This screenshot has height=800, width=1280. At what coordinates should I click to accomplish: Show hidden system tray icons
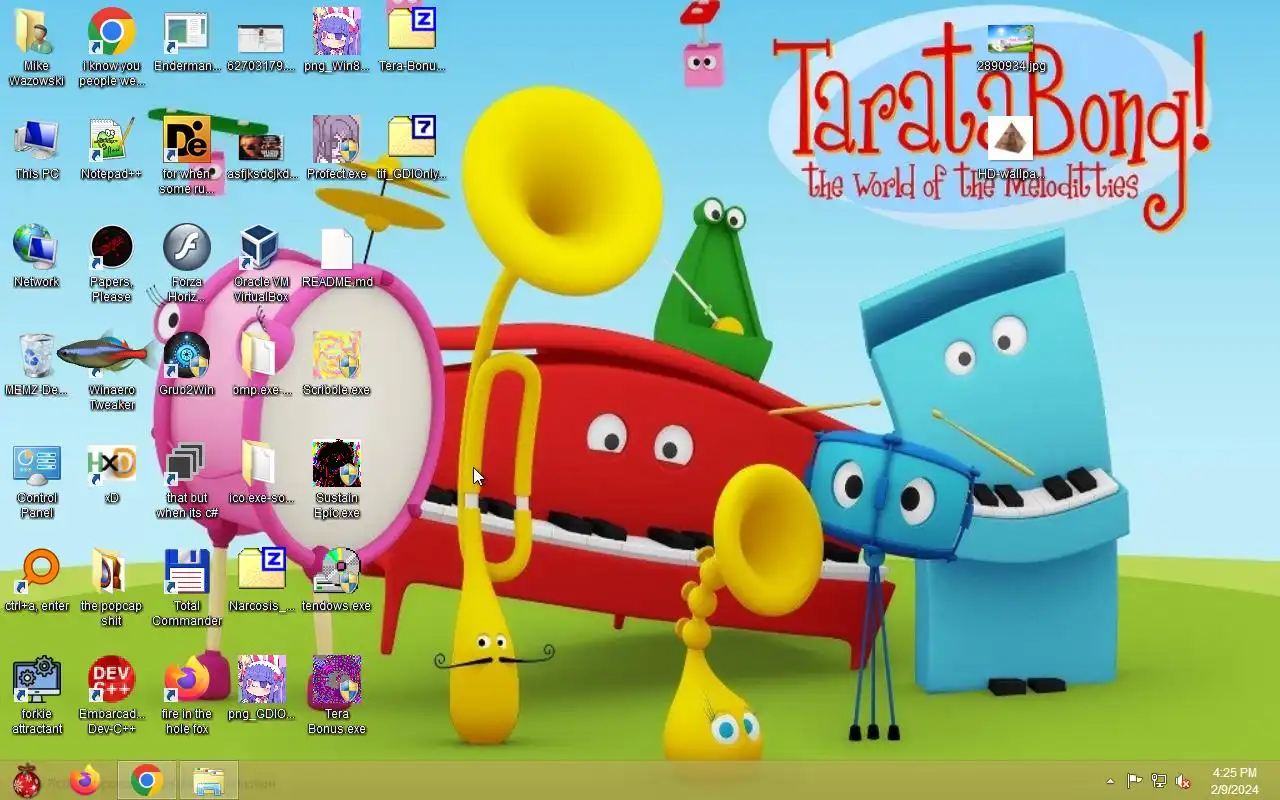coord(1110,781)
